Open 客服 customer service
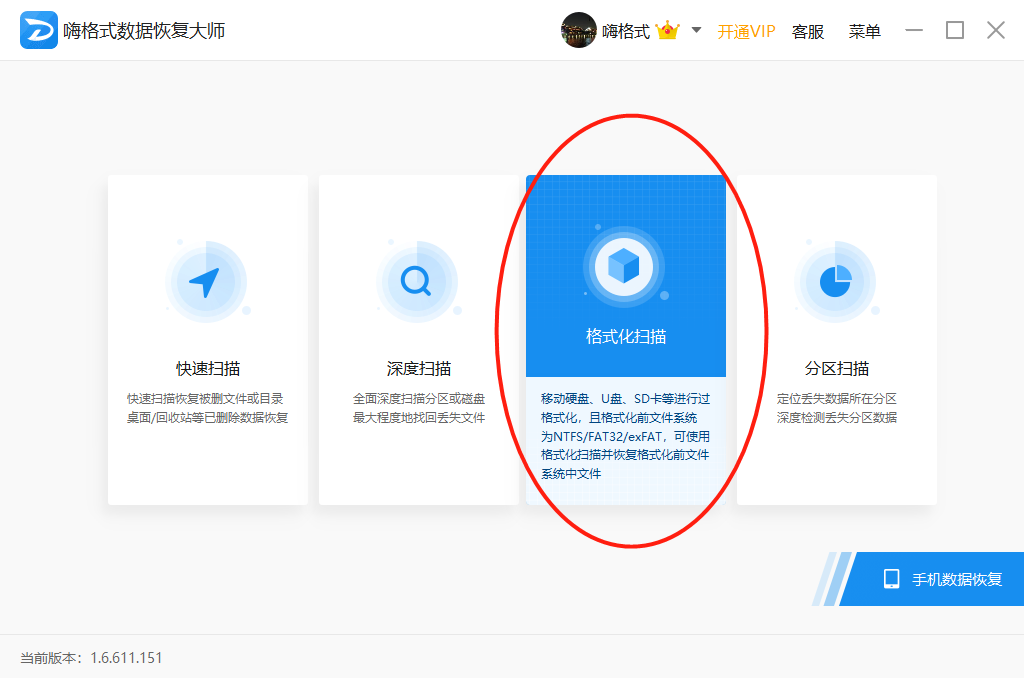 [x=808, y=31]
